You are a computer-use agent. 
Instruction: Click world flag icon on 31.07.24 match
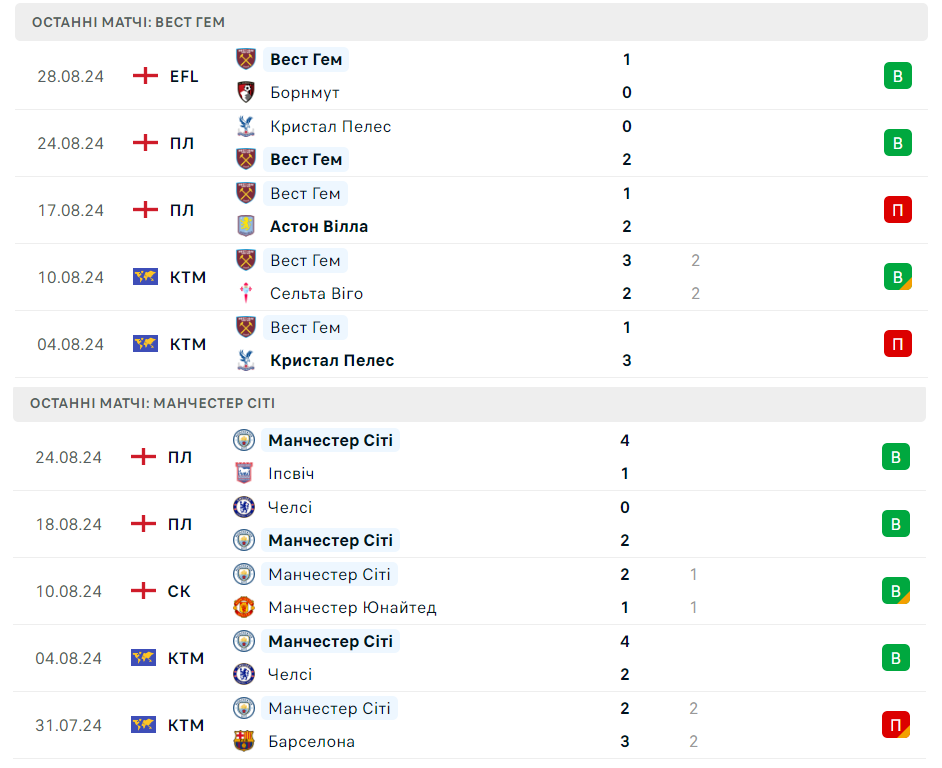click(145, 725)
